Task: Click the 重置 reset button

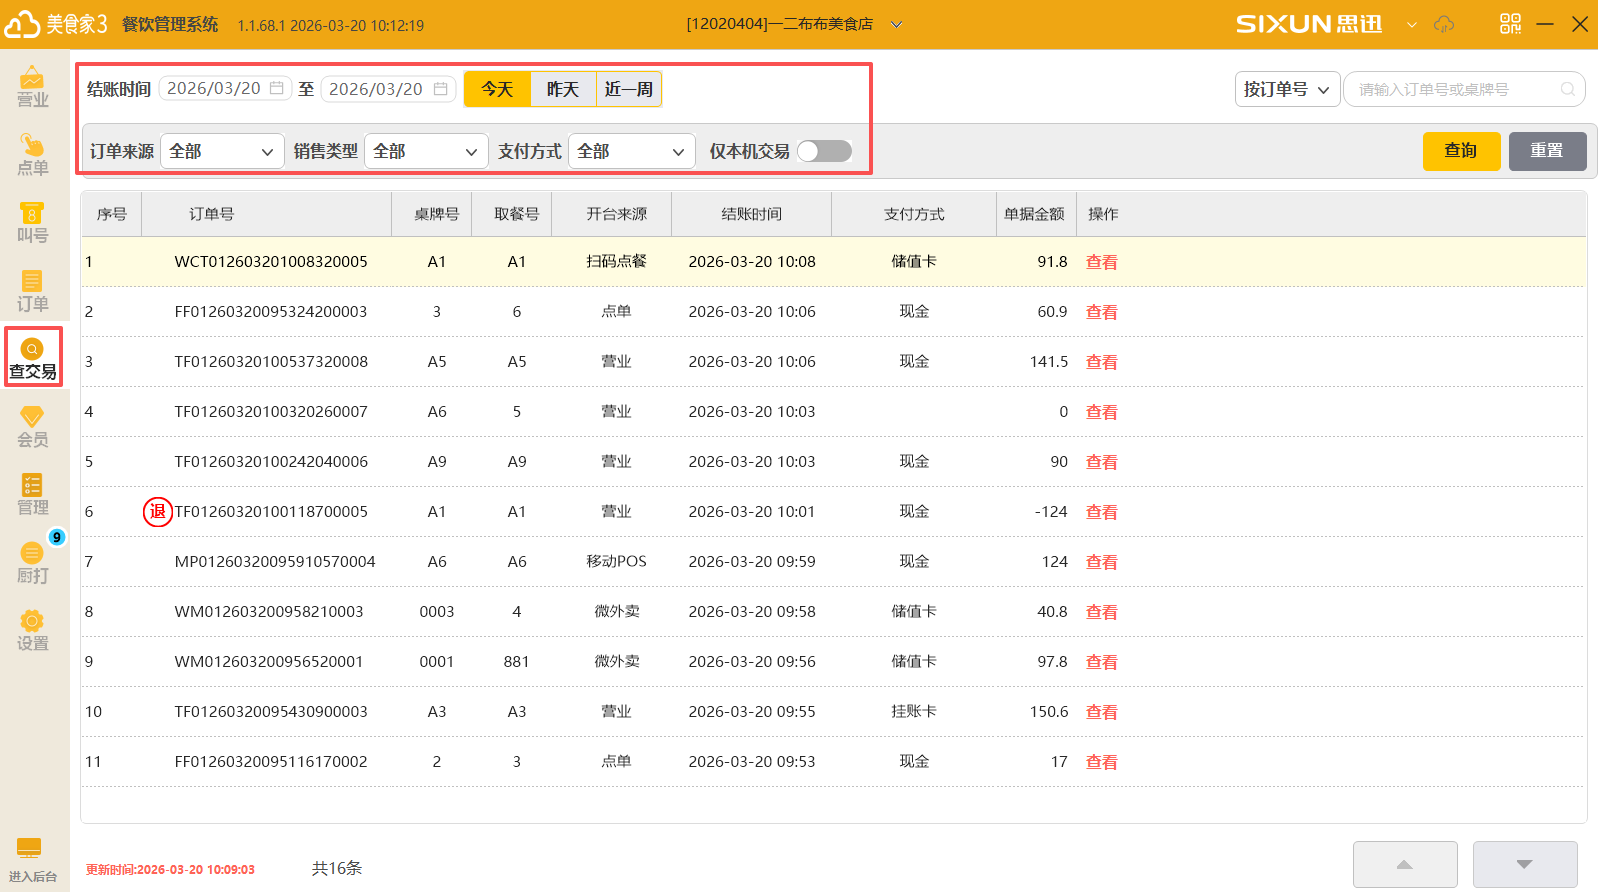Action: click(1547, 151)
